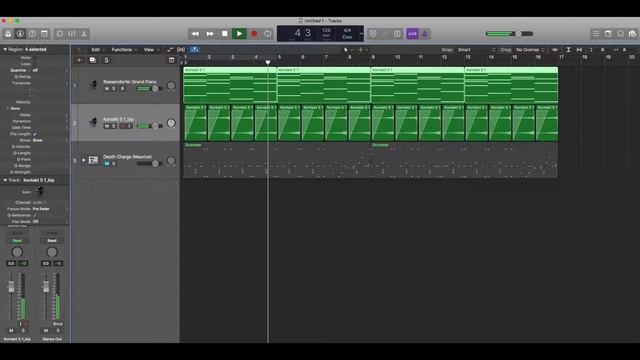Click the Boesendorfer Grand Piano track icon
This screenshot has width=640, height=360.
93,85
